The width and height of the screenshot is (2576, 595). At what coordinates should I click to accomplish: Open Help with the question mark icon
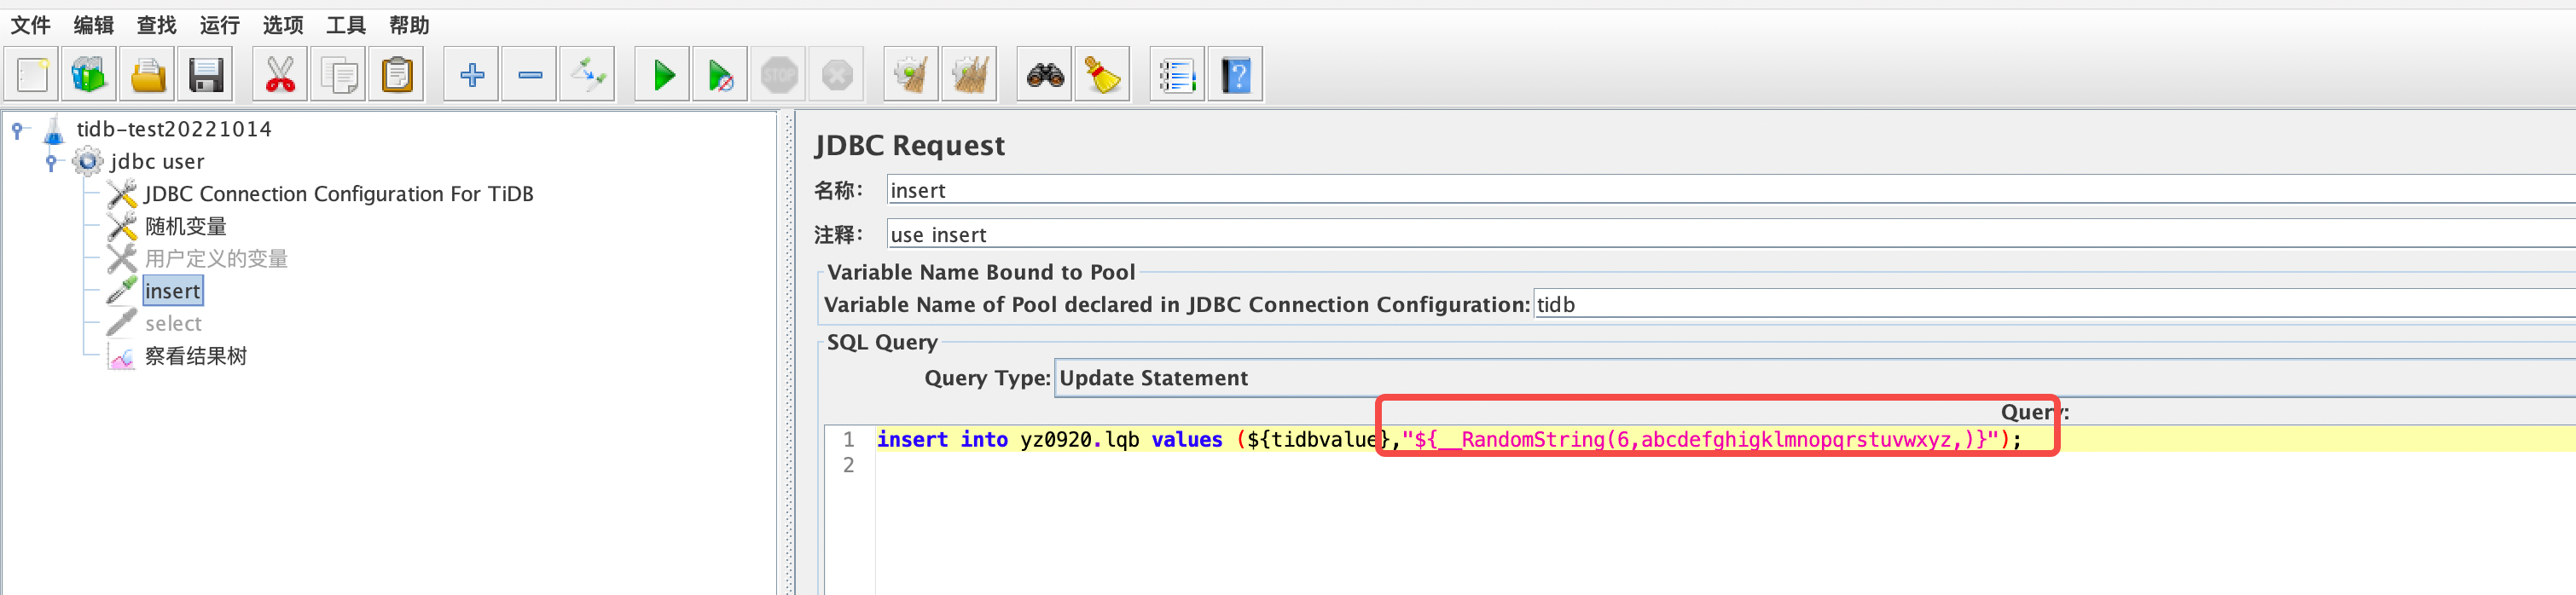[1236, 74]
